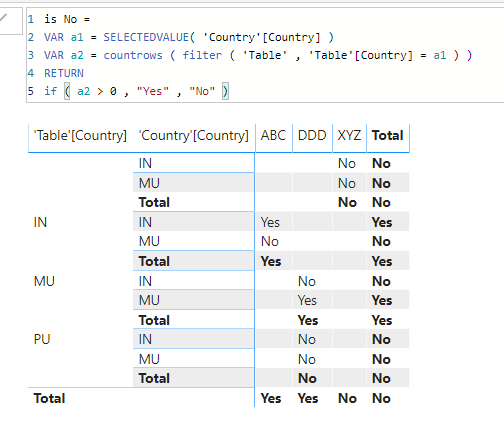Click 'Table'[Country] reference inside the filter expression
This screenshot has height=427, width=504.
(360, 55)
